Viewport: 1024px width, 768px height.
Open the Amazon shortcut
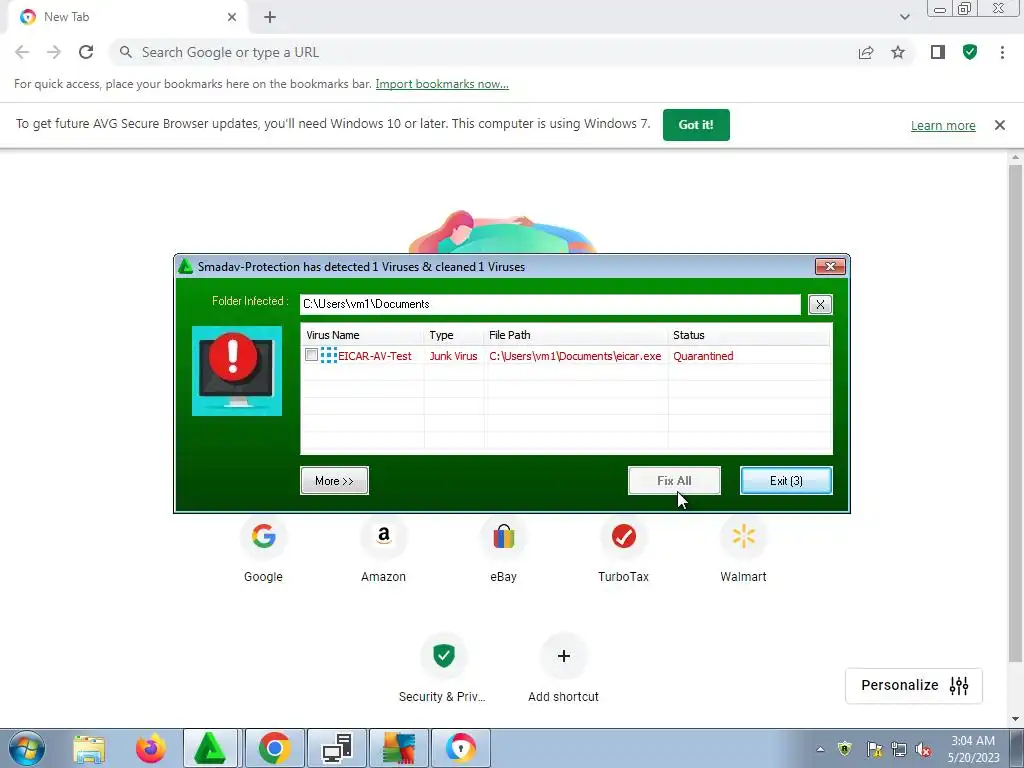click(x=383, y=549)
